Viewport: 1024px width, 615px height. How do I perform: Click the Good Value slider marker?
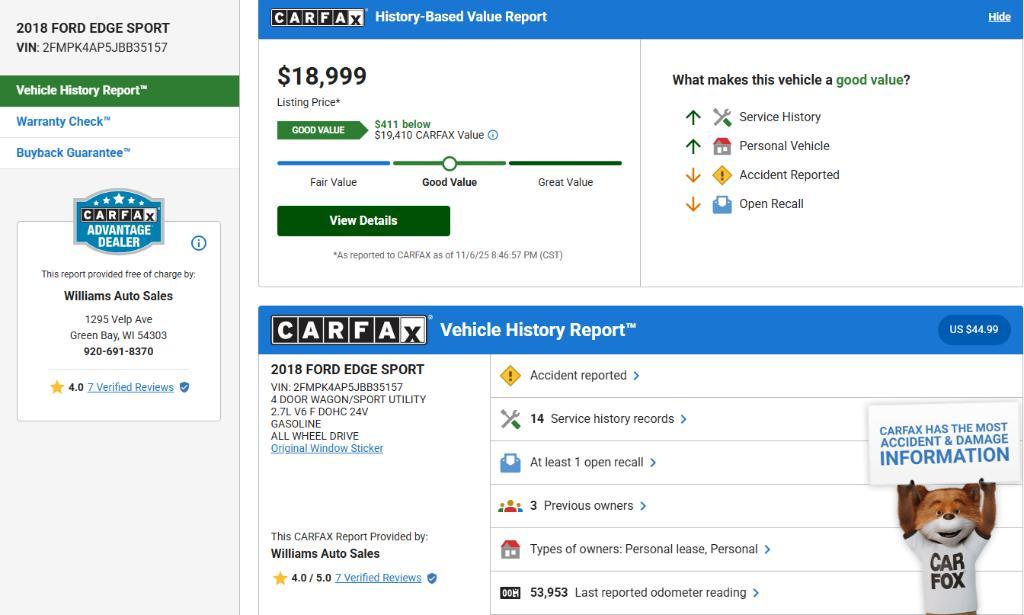point(449,163)
